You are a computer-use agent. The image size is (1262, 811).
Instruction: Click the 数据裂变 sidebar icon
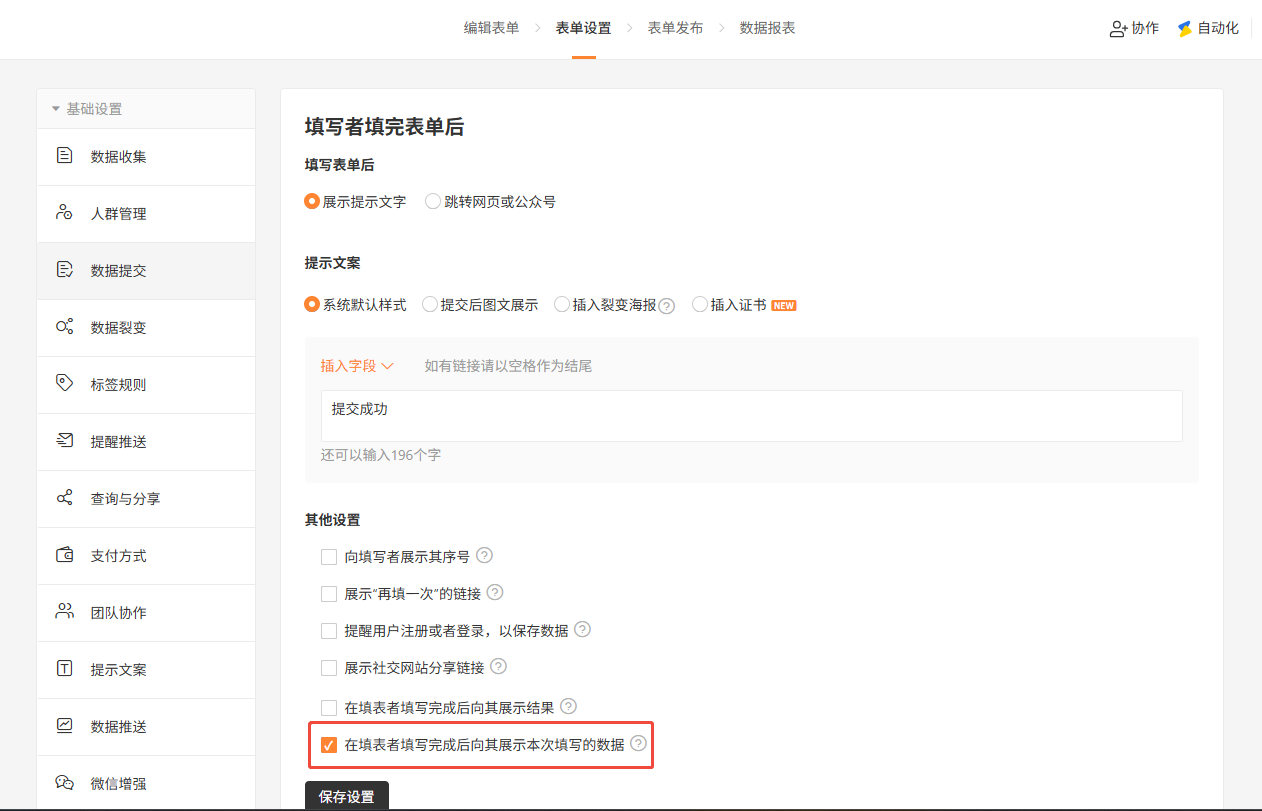pyautogui.click(x=65, y=327)
